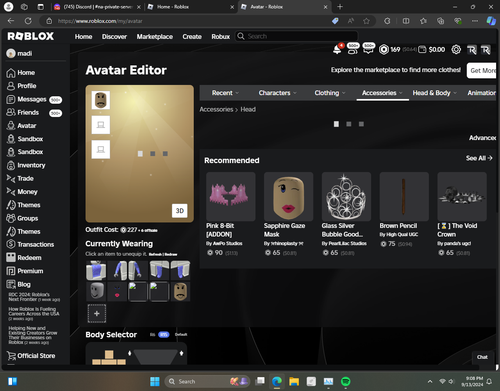Expand the Accessories dropdown tab
The height and width of the screenshot is (391, 500).
382,93
